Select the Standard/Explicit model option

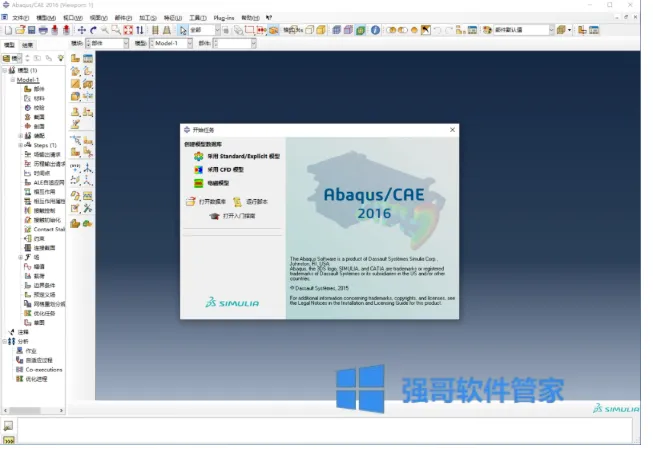[x=237, y=156]
